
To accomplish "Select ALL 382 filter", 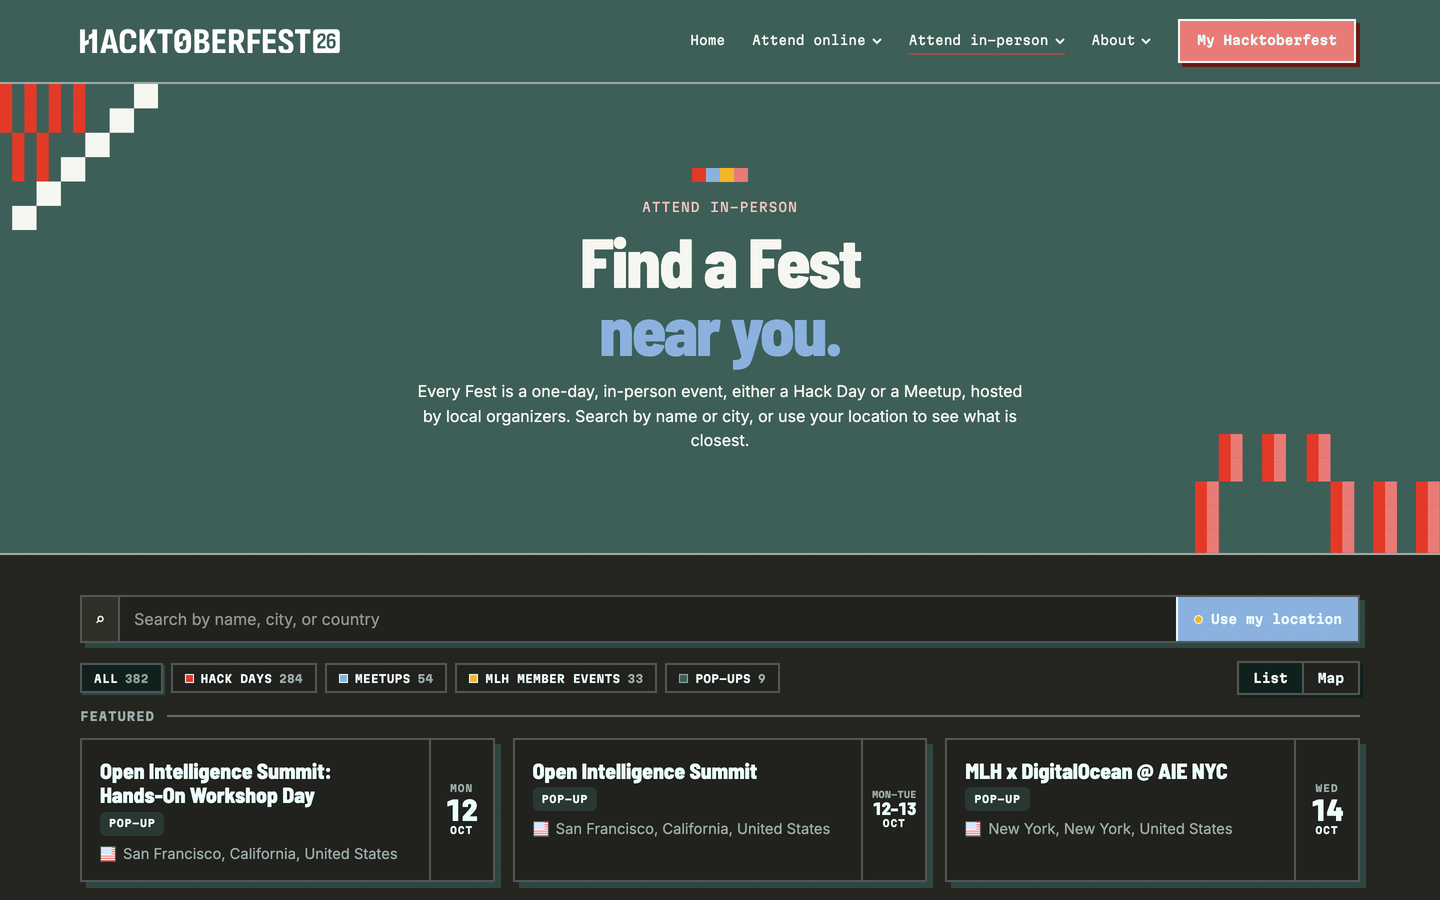I will (121, 678).
